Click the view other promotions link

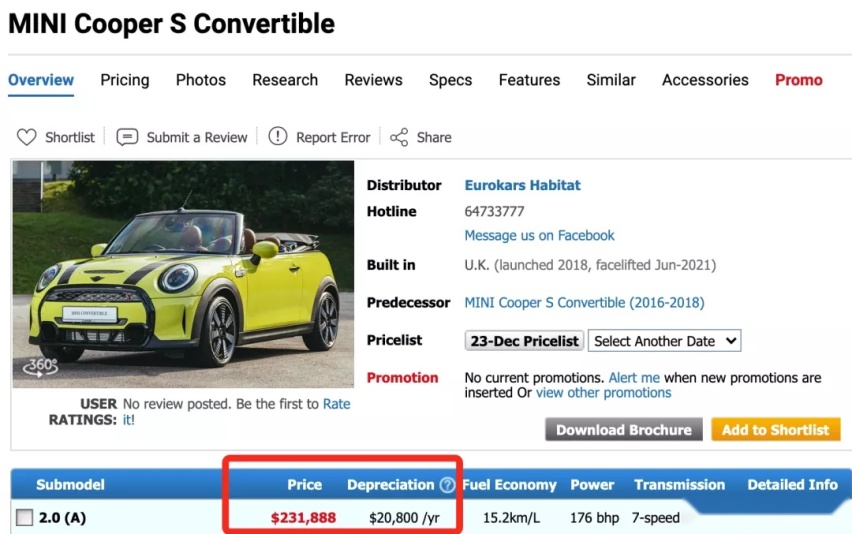click(603, 393)
